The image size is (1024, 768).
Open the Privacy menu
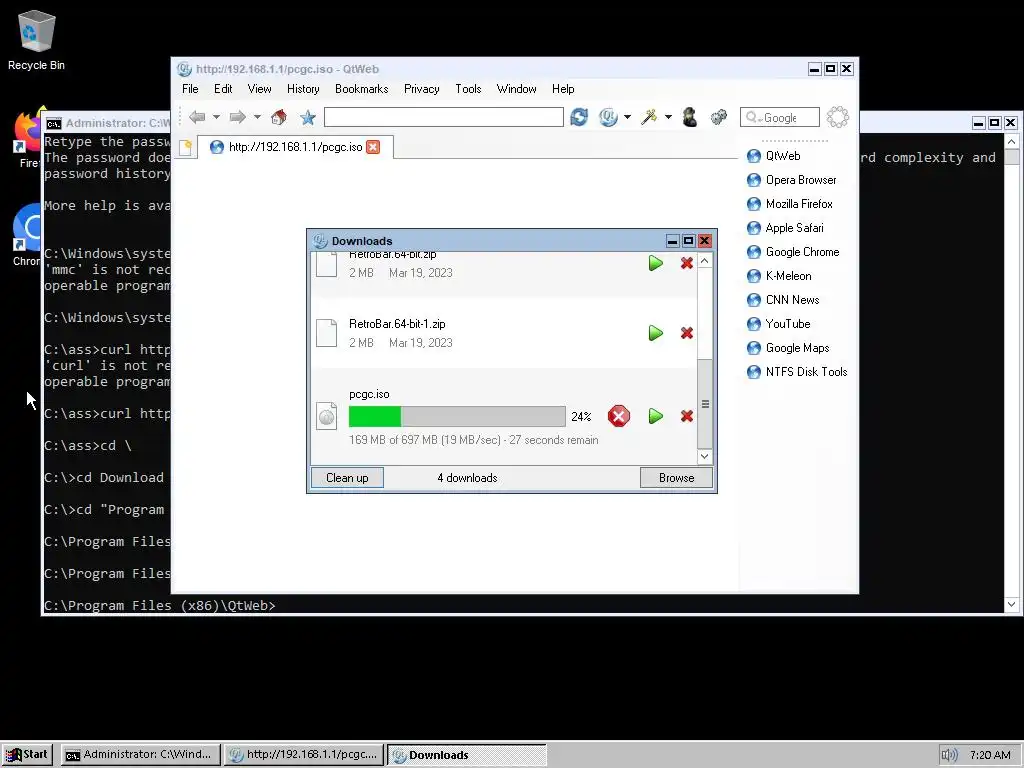coord(421,89)
